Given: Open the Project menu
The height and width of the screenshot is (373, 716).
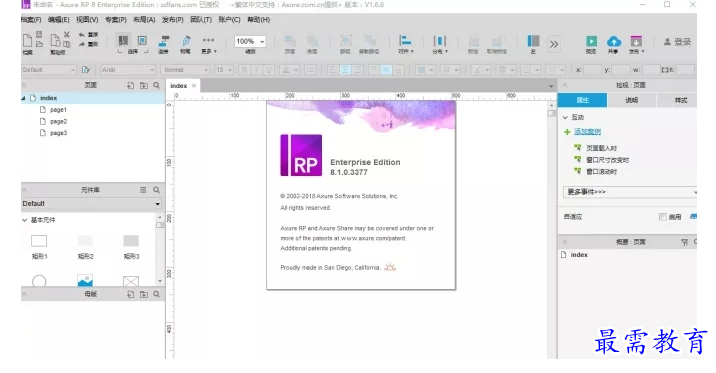Looking at the screenshot, I should point(116,20).
